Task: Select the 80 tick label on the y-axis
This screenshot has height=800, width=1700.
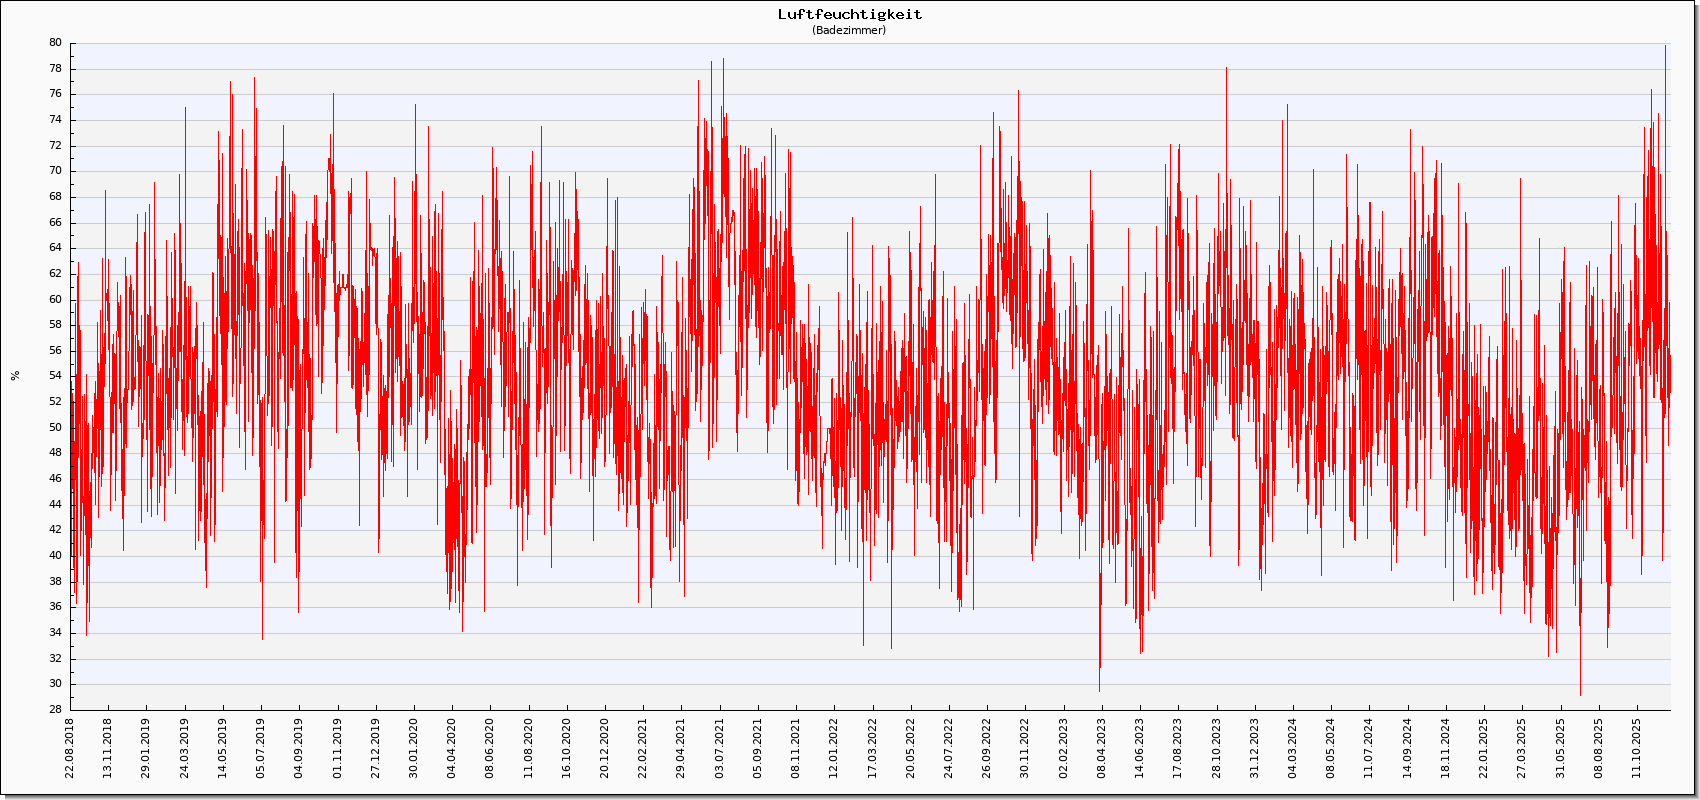Action: 55,43
